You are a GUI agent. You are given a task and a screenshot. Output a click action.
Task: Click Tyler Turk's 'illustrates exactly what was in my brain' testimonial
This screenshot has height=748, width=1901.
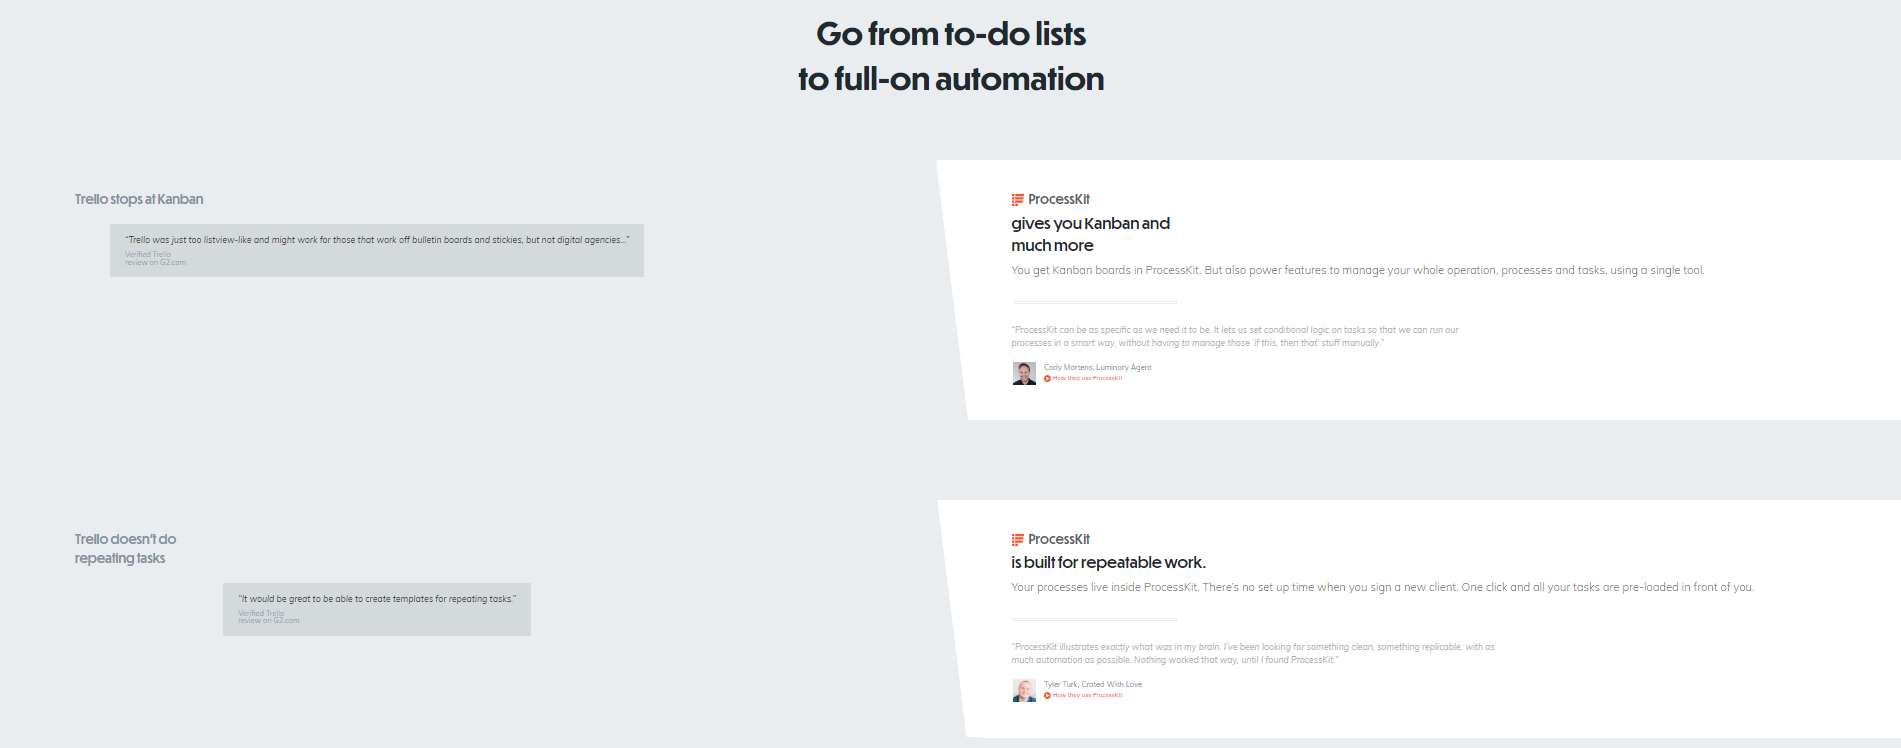pyautogui.click(x=1252, y=654)
